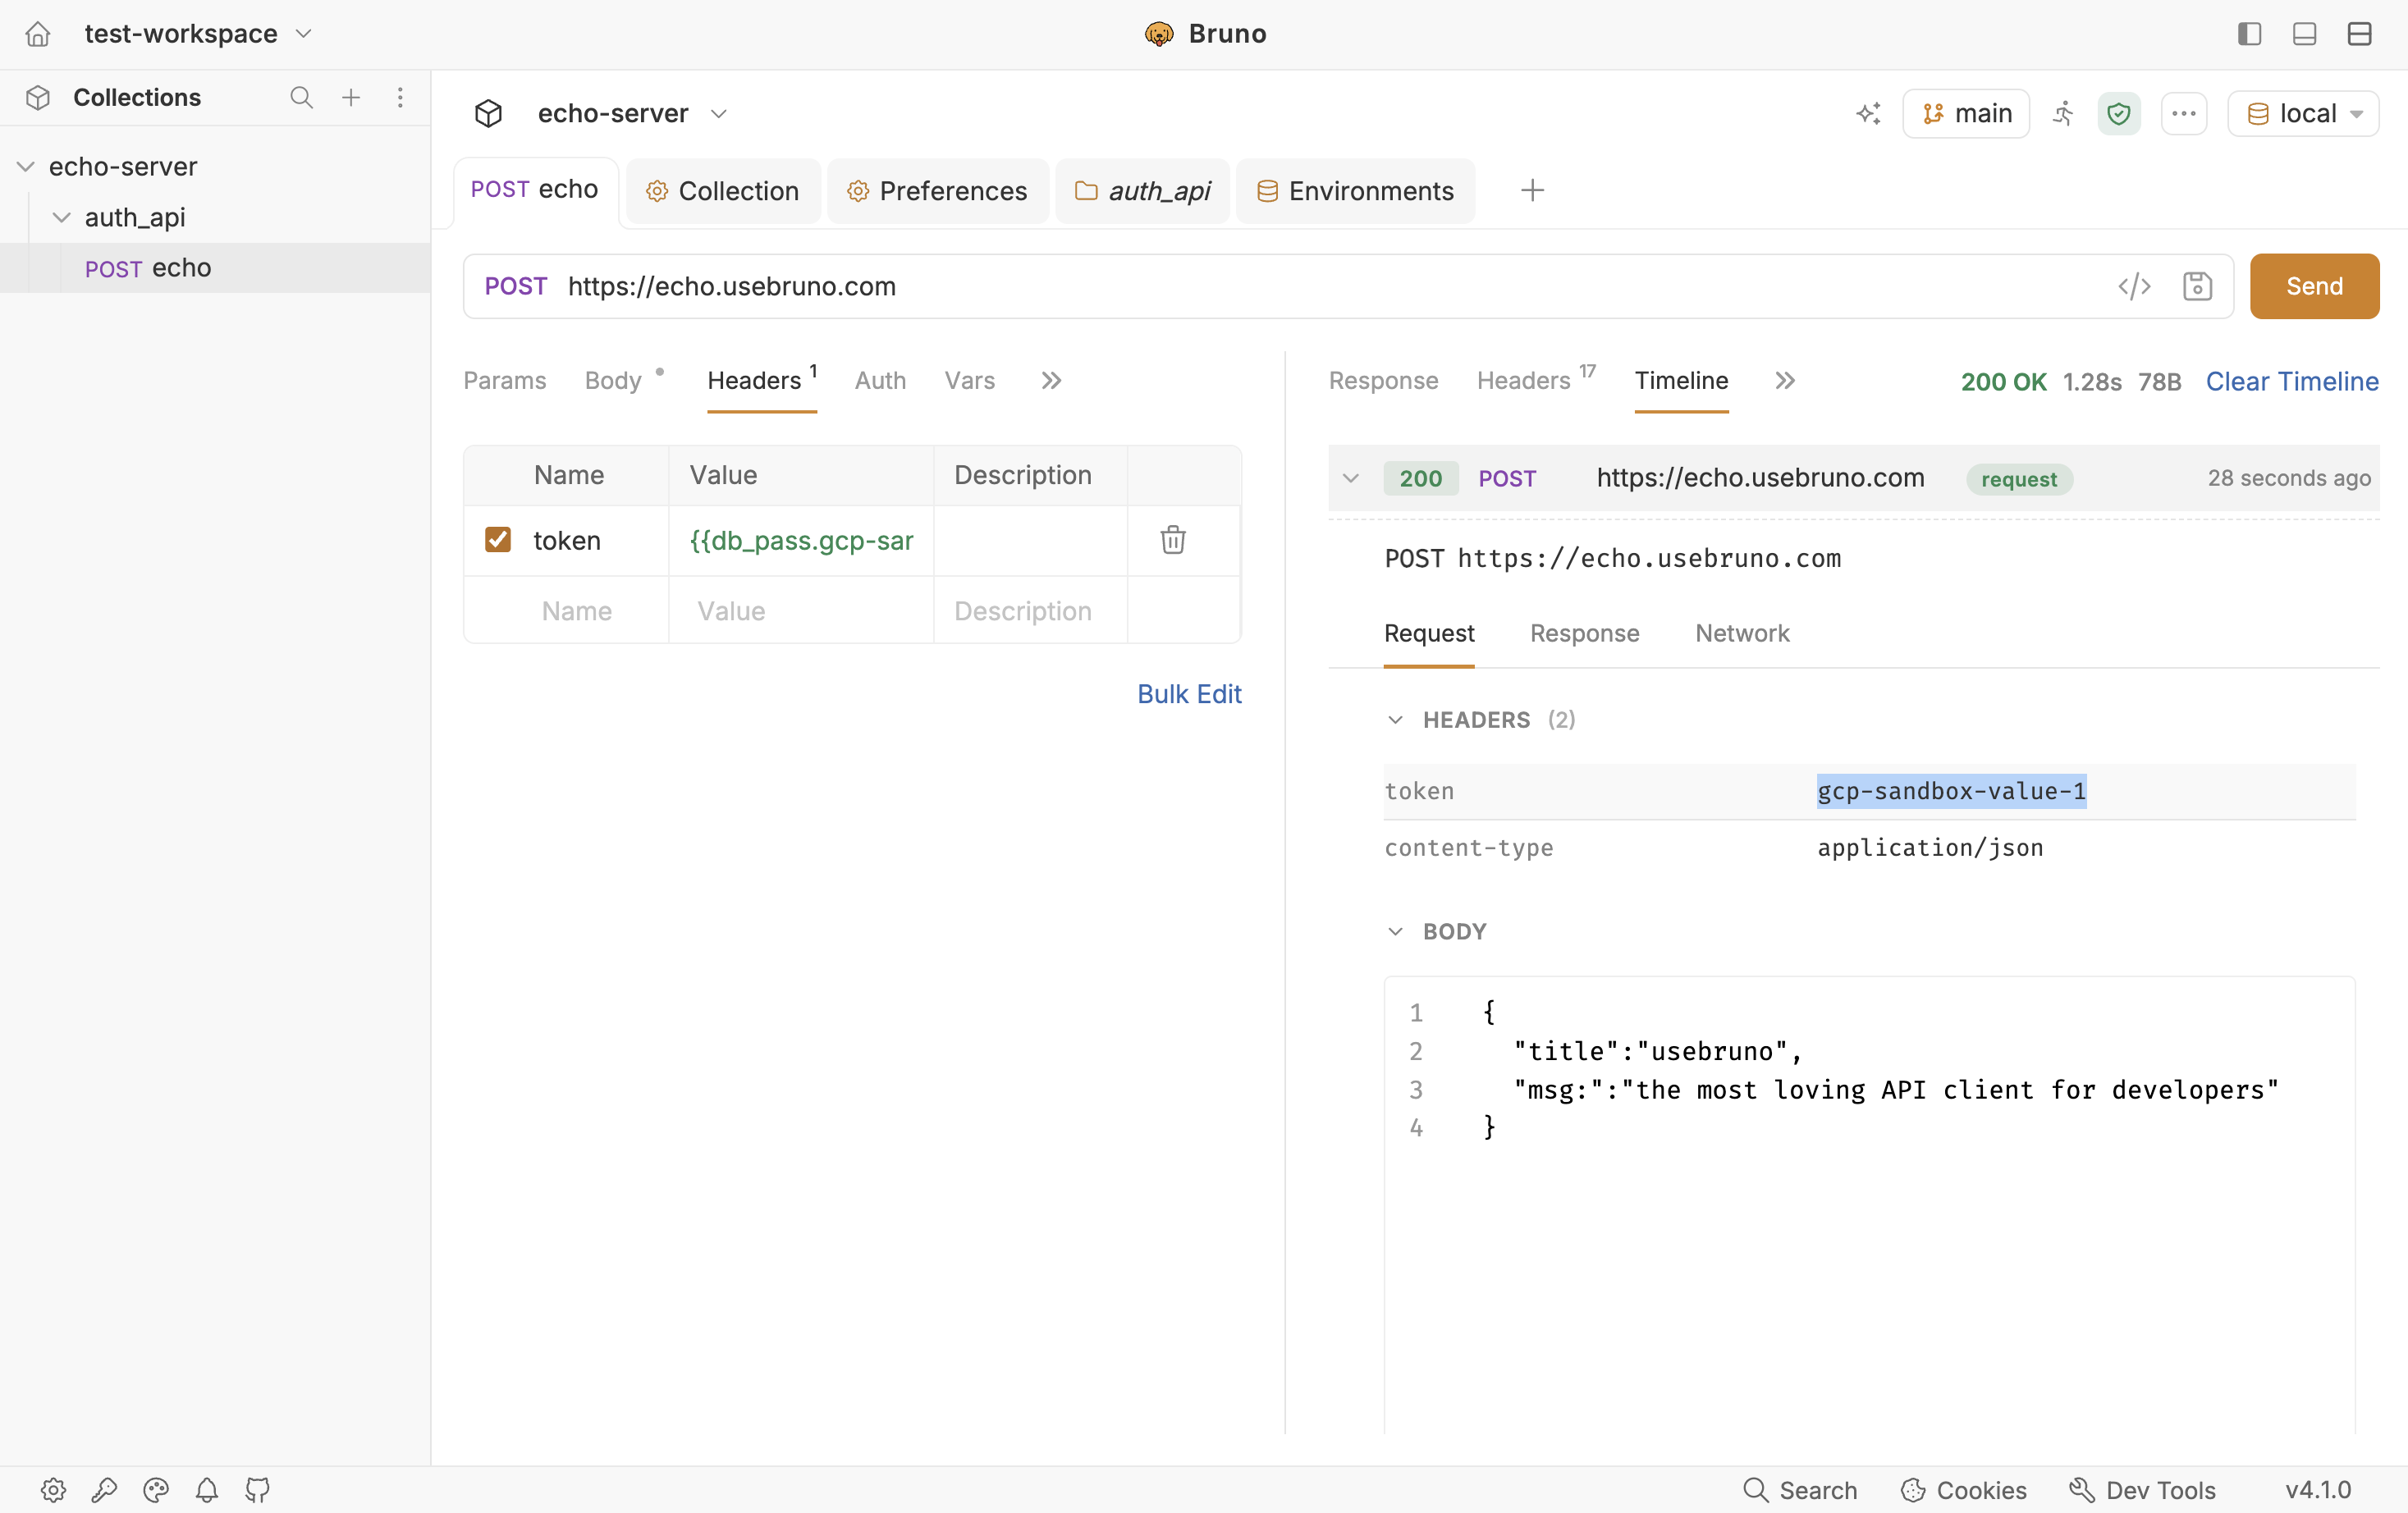This screenshot has height=1513, width=2408.
Task: Open the theme palette icon
Action: pos(156,1490)
